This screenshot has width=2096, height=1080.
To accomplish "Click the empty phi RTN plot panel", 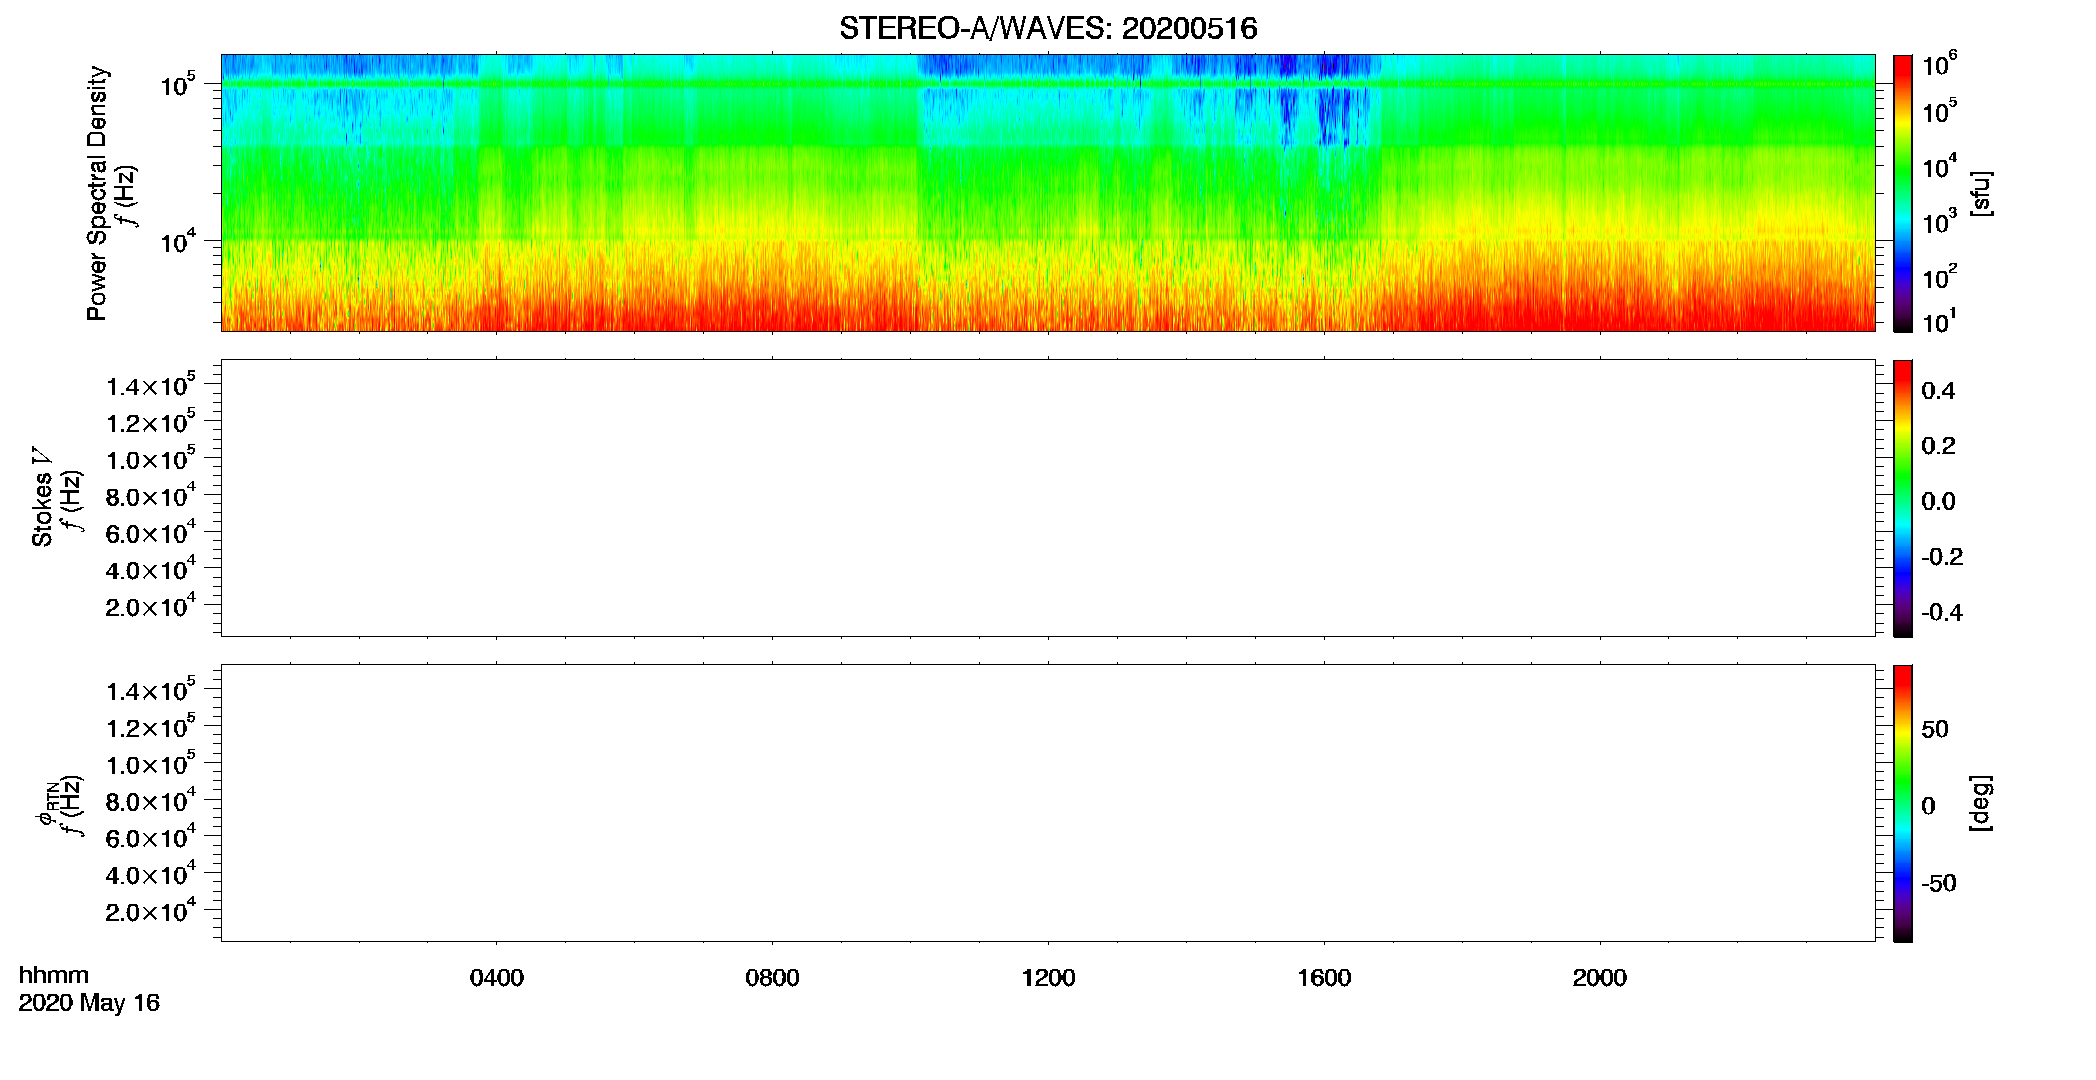I will [x=1048, y=803].
